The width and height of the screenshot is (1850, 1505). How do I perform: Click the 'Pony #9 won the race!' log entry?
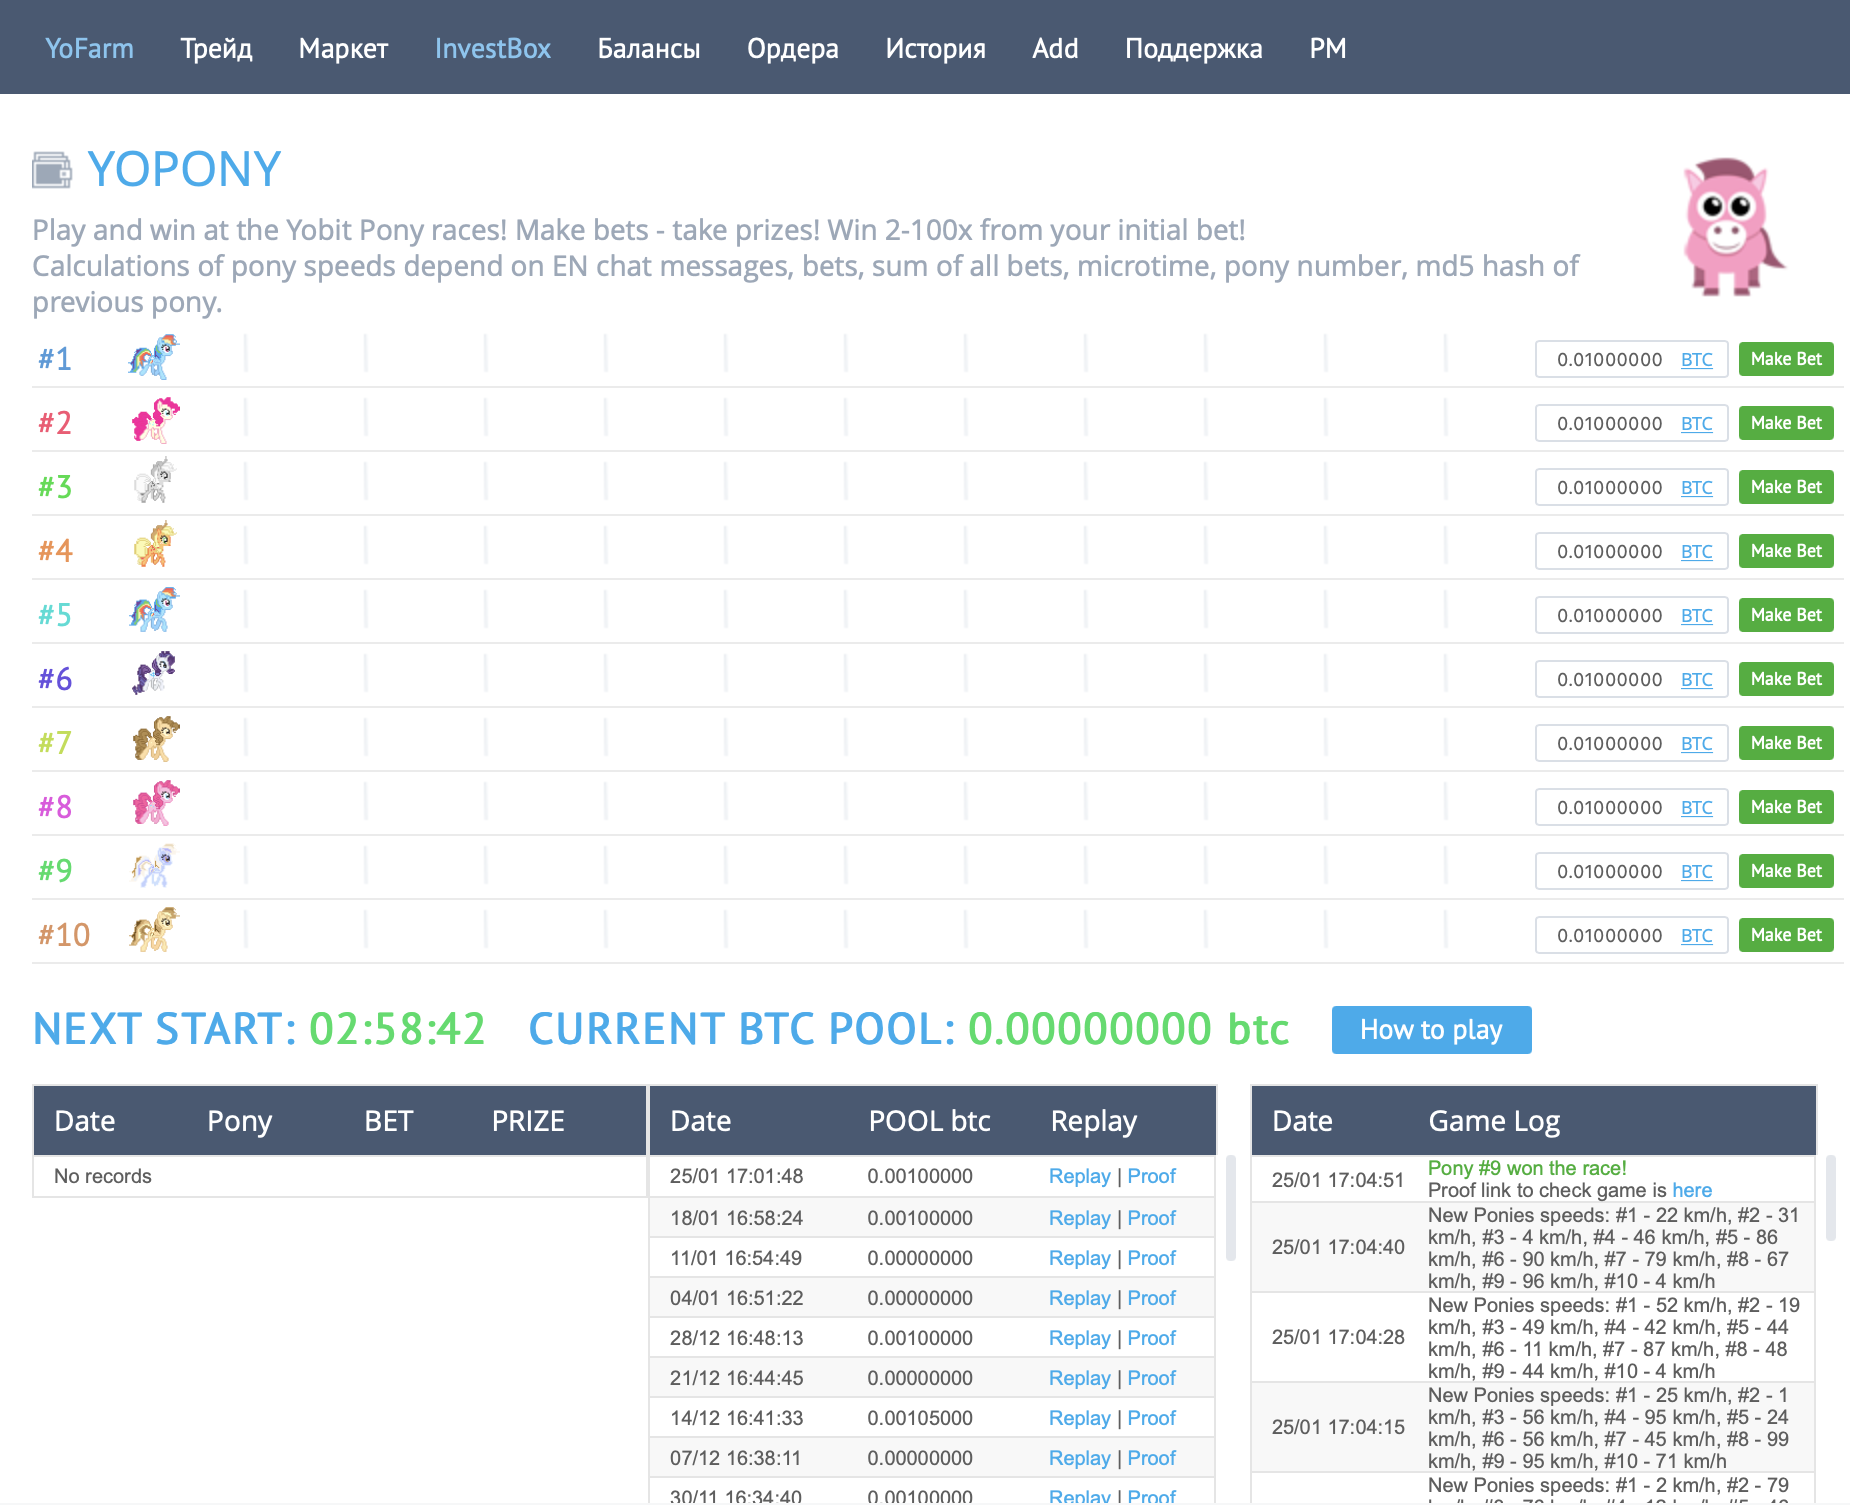coord(1527,1168)
